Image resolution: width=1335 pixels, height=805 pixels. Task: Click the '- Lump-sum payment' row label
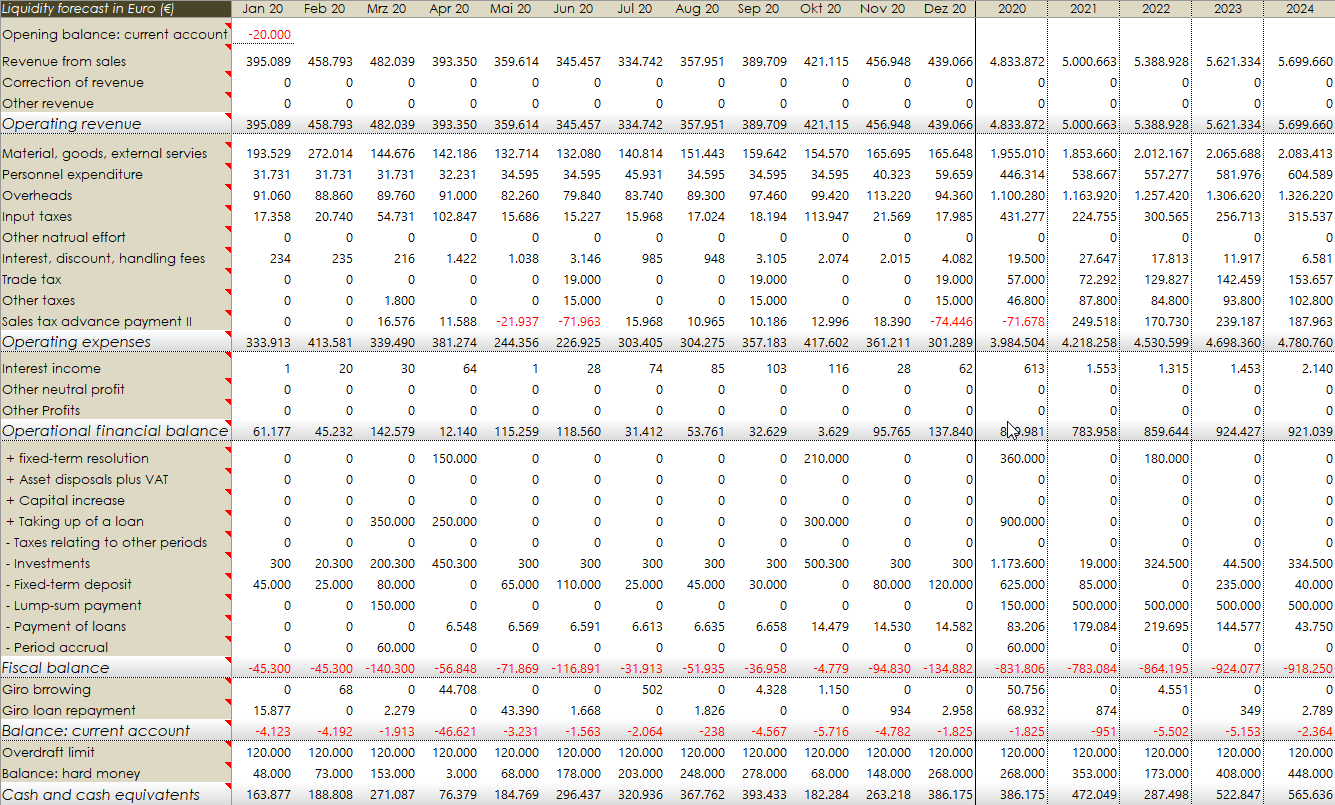(x=73, y=606)
